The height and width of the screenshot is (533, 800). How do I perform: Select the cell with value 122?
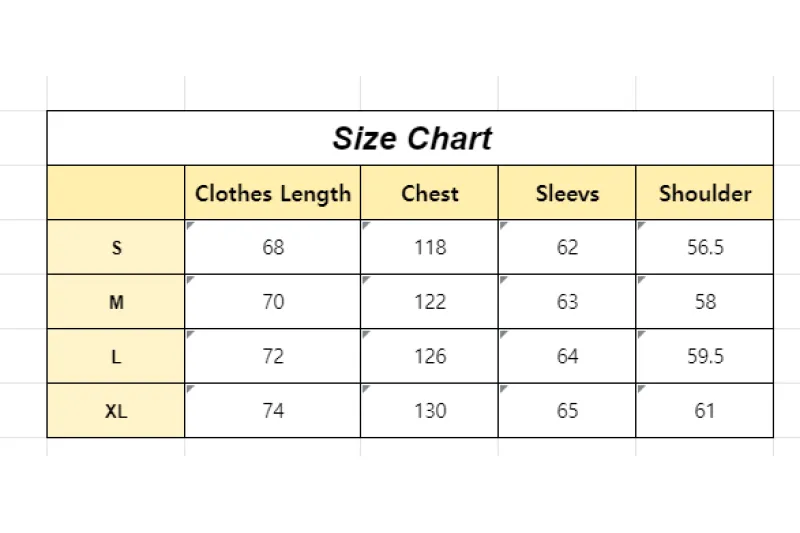429,302
